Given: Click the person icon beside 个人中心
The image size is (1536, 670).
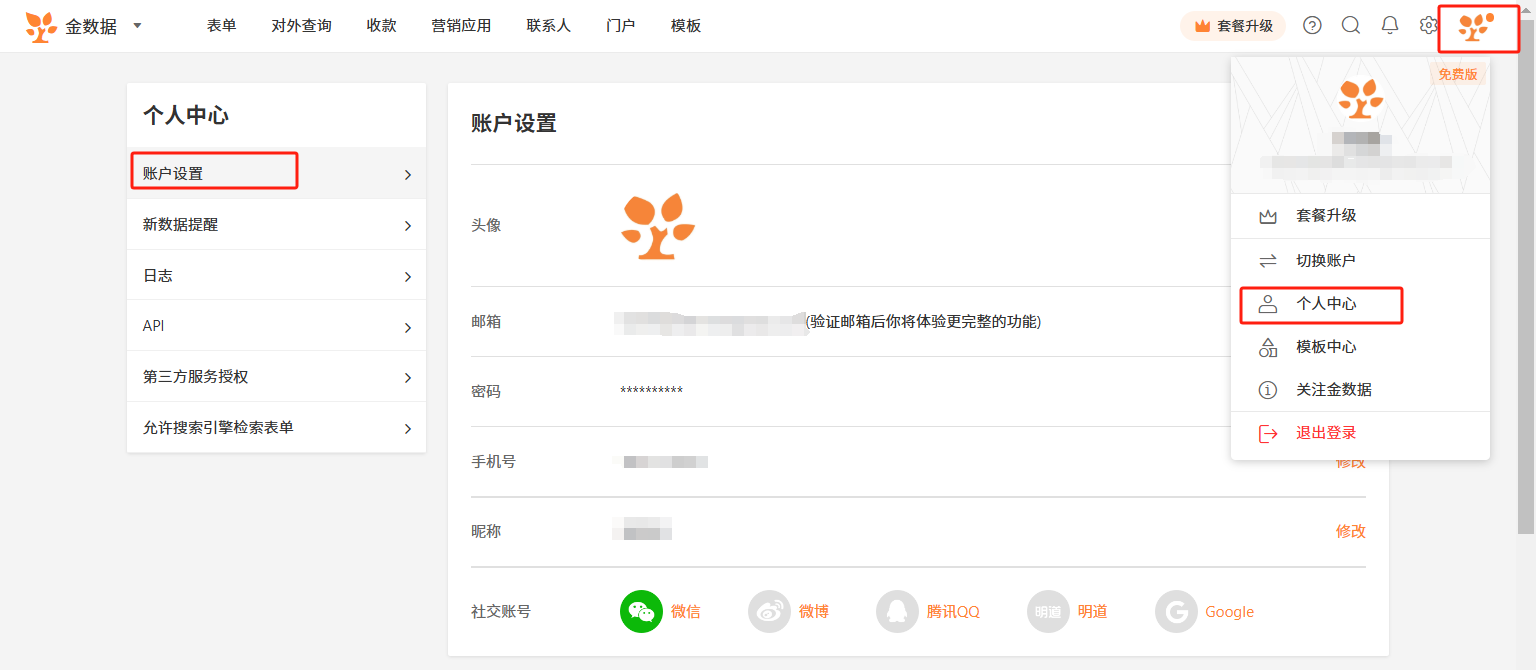Looking at the screenshot, I should (x=1268, y=304).
